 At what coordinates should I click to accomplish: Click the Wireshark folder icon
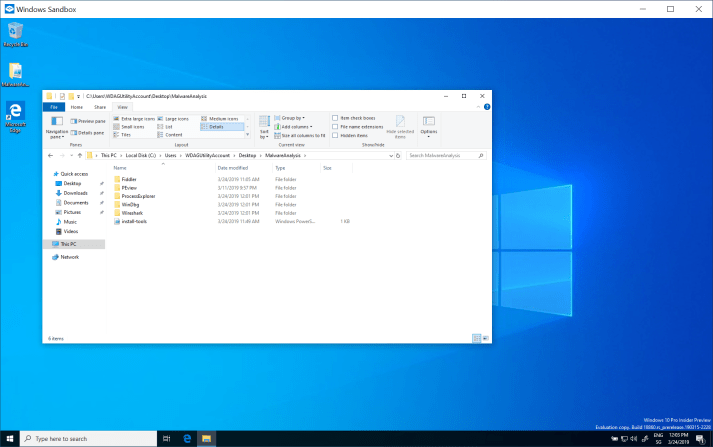point(116,212)
